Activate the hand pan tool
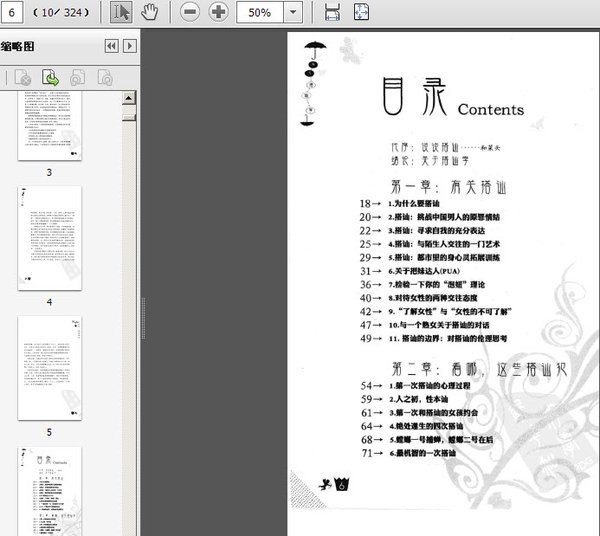The image size is (600, 536). click(149, 12)
